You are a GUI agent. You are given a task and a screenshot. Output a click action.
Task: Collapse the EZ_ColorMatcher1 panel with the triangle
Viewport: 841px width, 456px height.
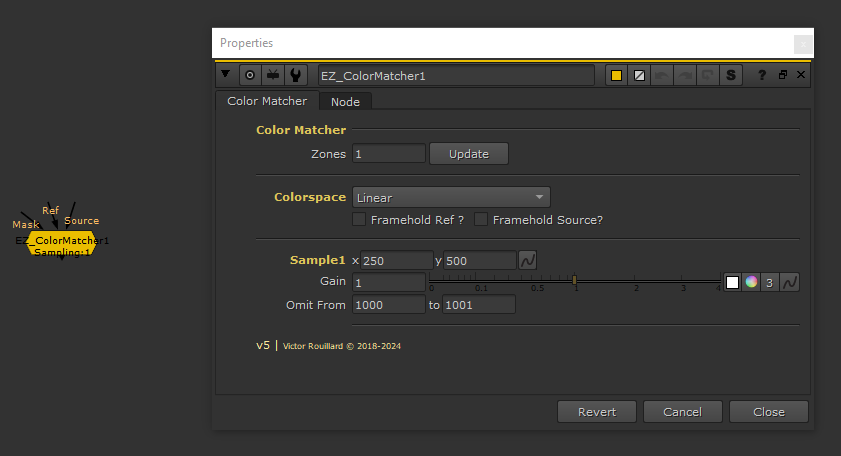[x=226, y=75]
